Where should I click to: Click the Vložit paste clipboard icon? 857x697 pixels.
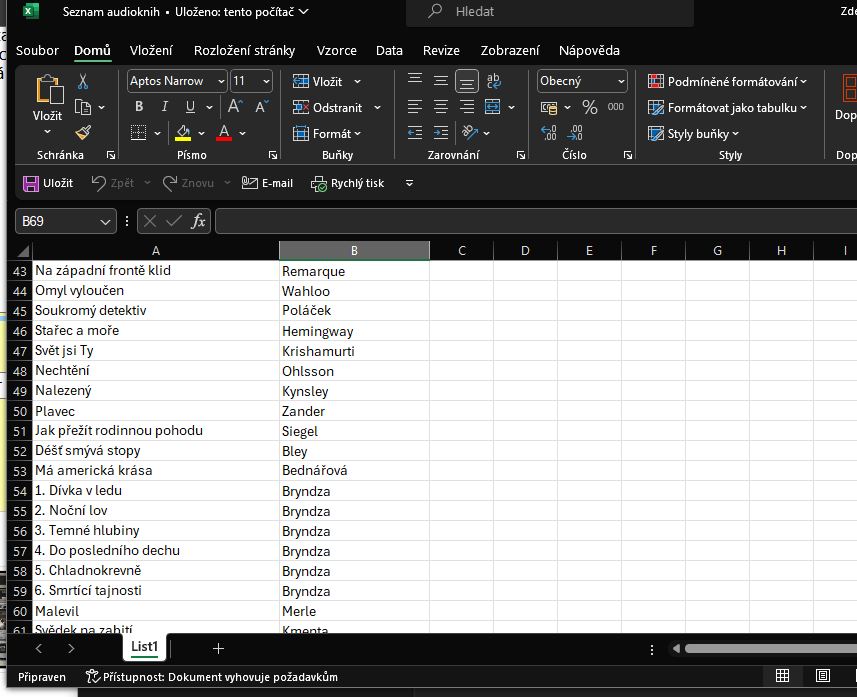tap(49, 90)
